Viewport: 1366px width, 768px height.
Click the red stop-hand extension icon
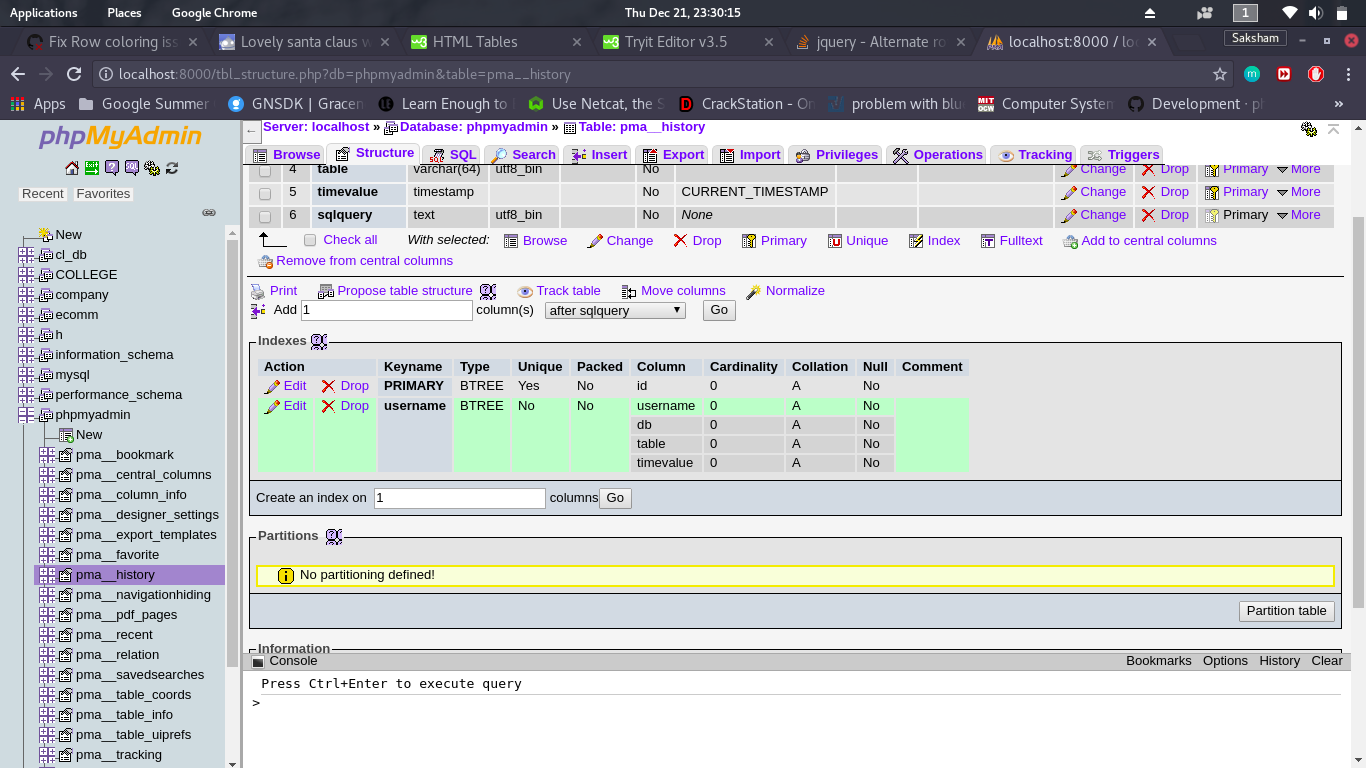(x=1317, y=74)
